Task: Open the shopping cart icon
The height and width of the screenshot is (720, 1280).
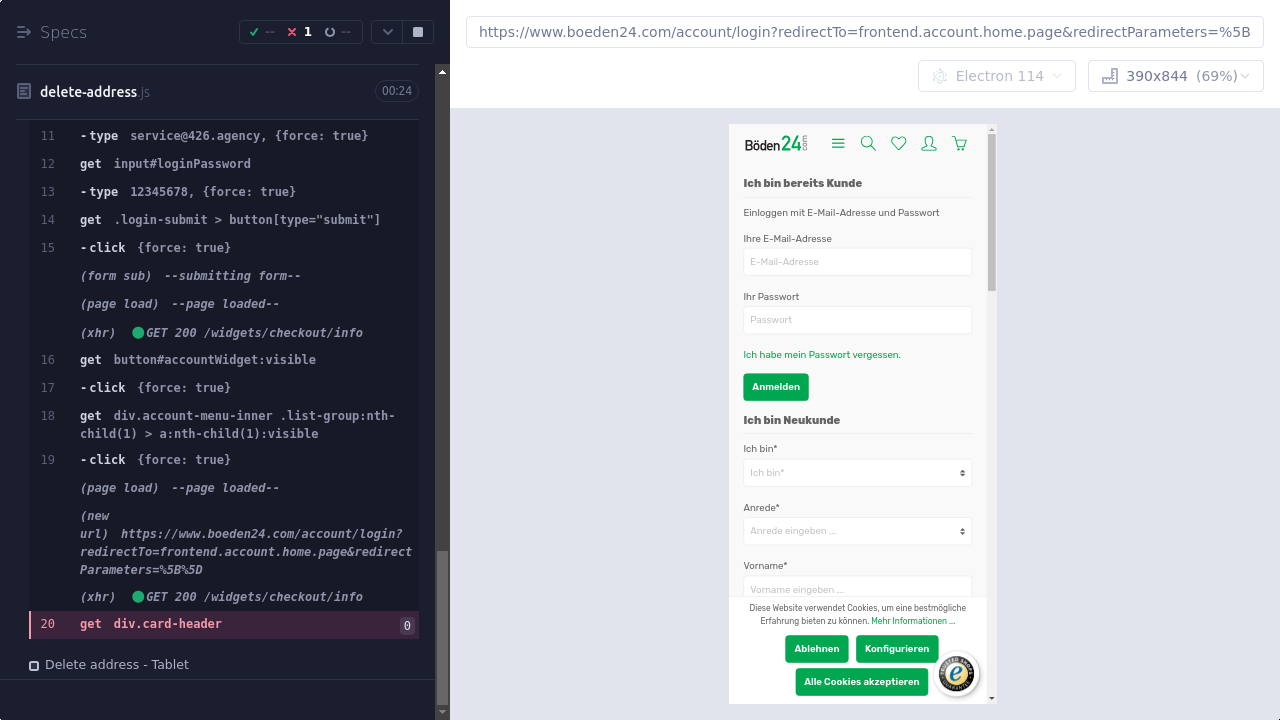Action: pos(960,144)
